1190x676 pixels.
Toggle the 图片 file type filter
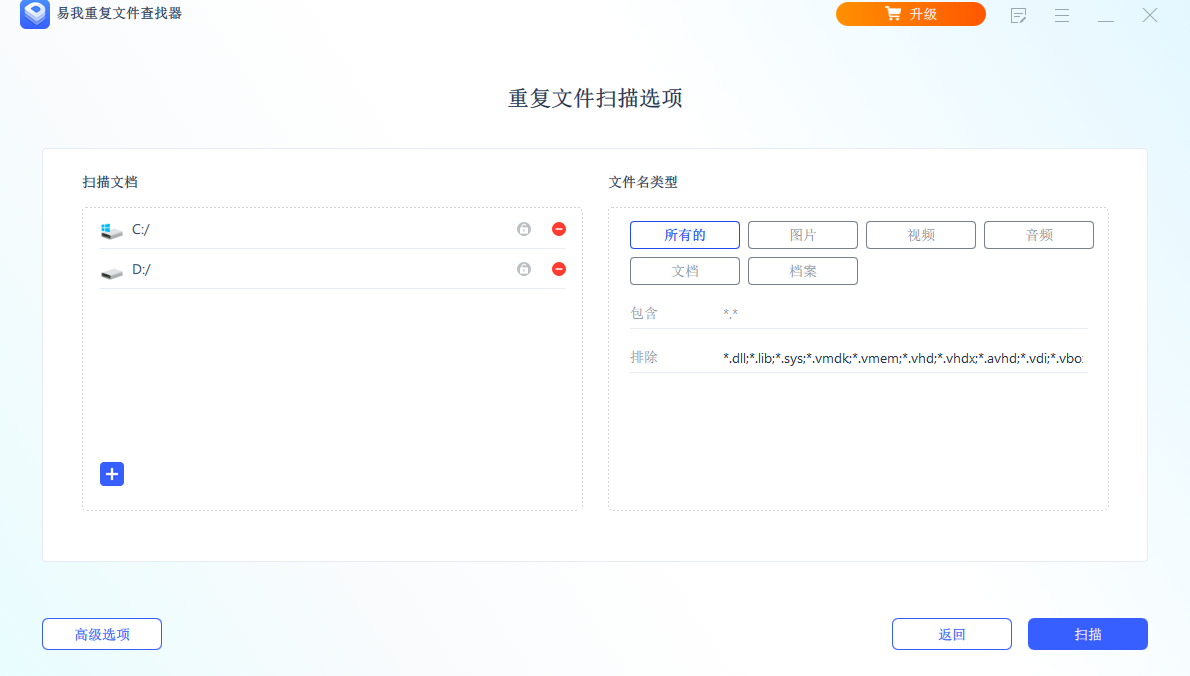coord(802,234)
